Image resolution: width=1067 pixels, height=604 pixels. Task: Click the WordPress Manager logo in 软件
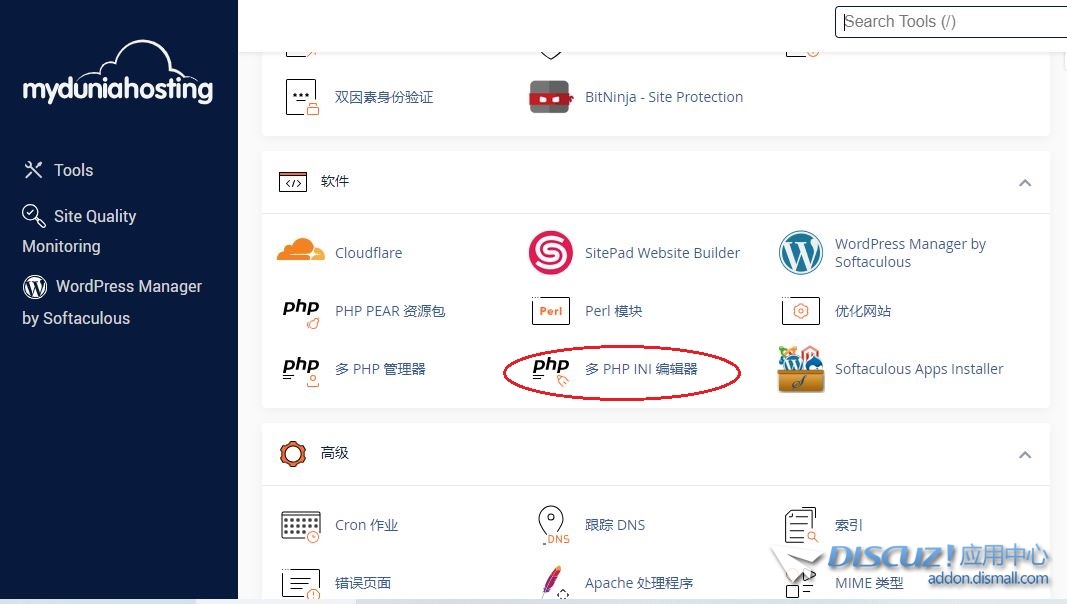pyautogui.click(x=801, y=253)
